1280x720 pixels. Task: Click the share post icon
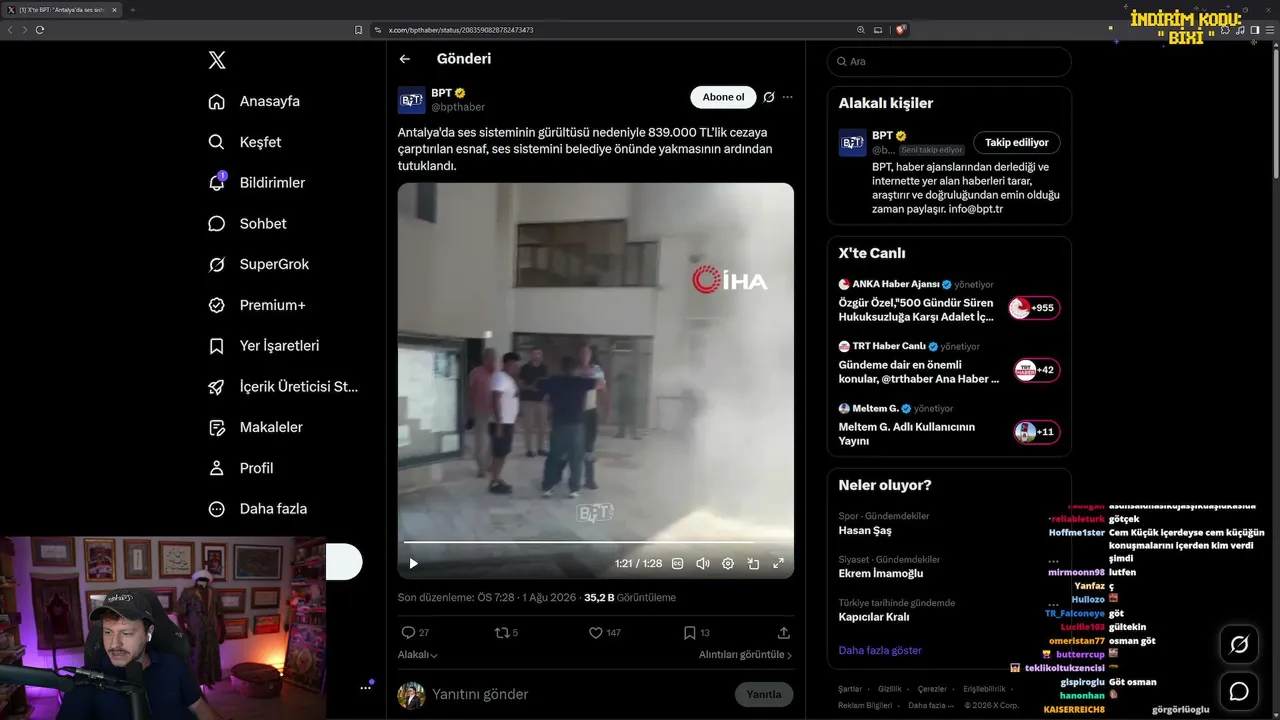point(784,633)
